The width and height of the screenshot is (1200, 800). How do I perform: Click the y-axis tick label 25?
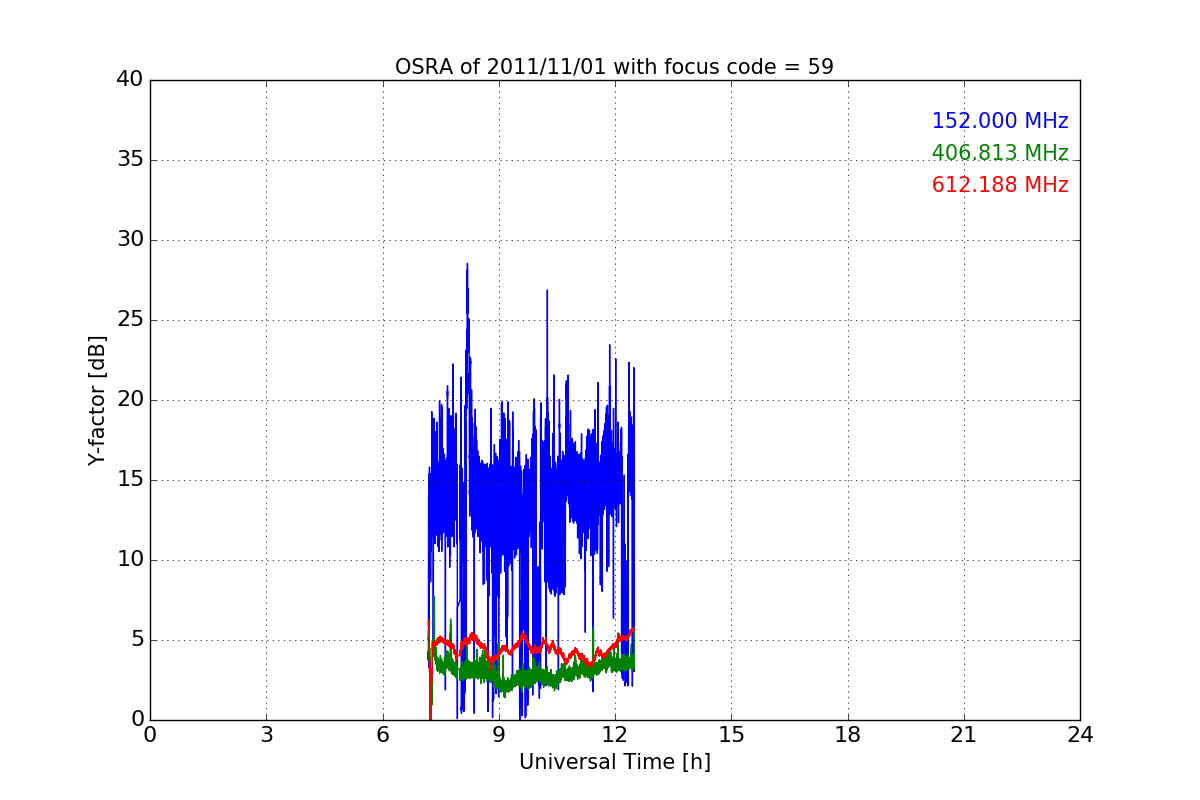click(130, 320)
